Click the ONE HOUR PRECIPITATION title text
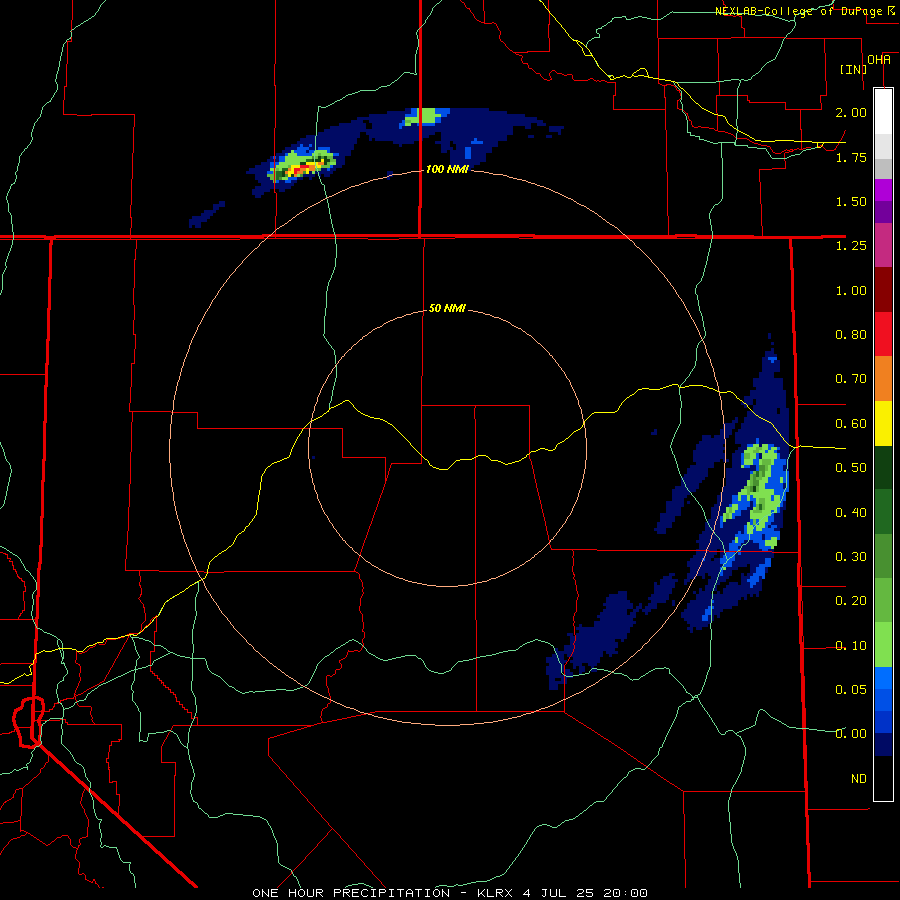Viewport: 900px width, 900px height. (351, 893)
